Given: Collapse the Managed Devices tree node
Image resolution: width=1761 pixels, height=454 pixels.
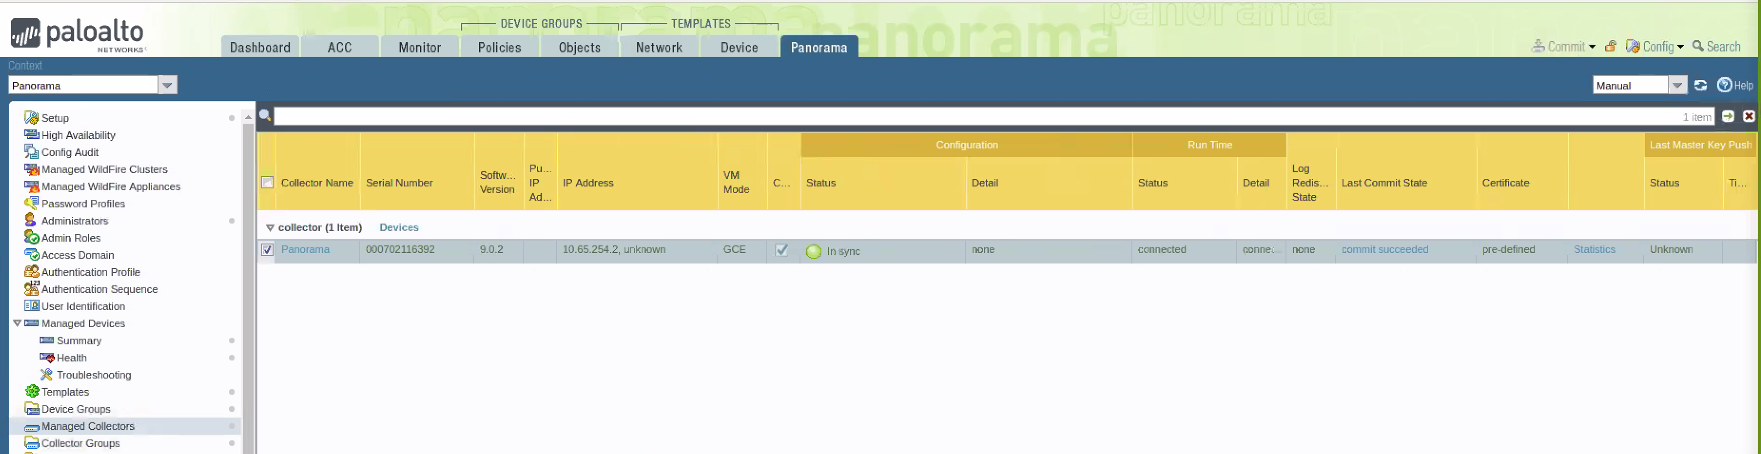Looking at the screenshot, I should click(x=17, y=323).
